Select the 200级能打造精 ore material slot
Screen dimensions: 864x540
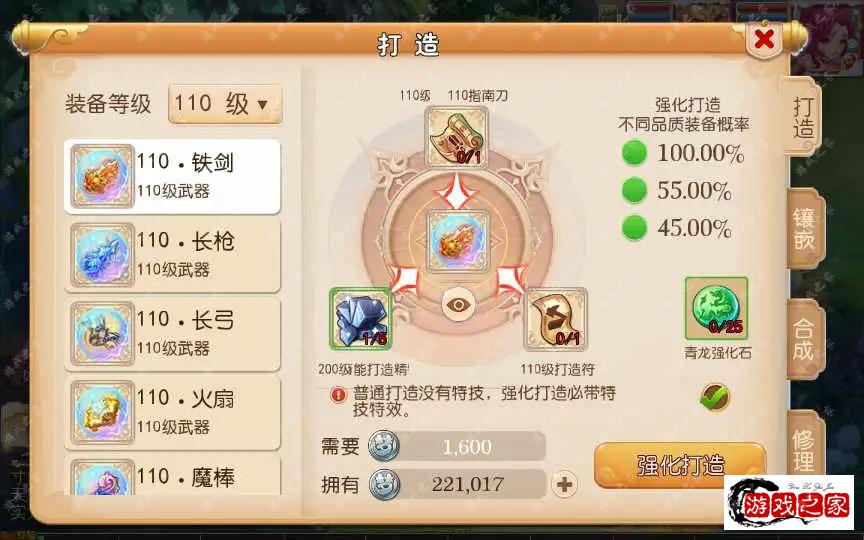point(361,318)
